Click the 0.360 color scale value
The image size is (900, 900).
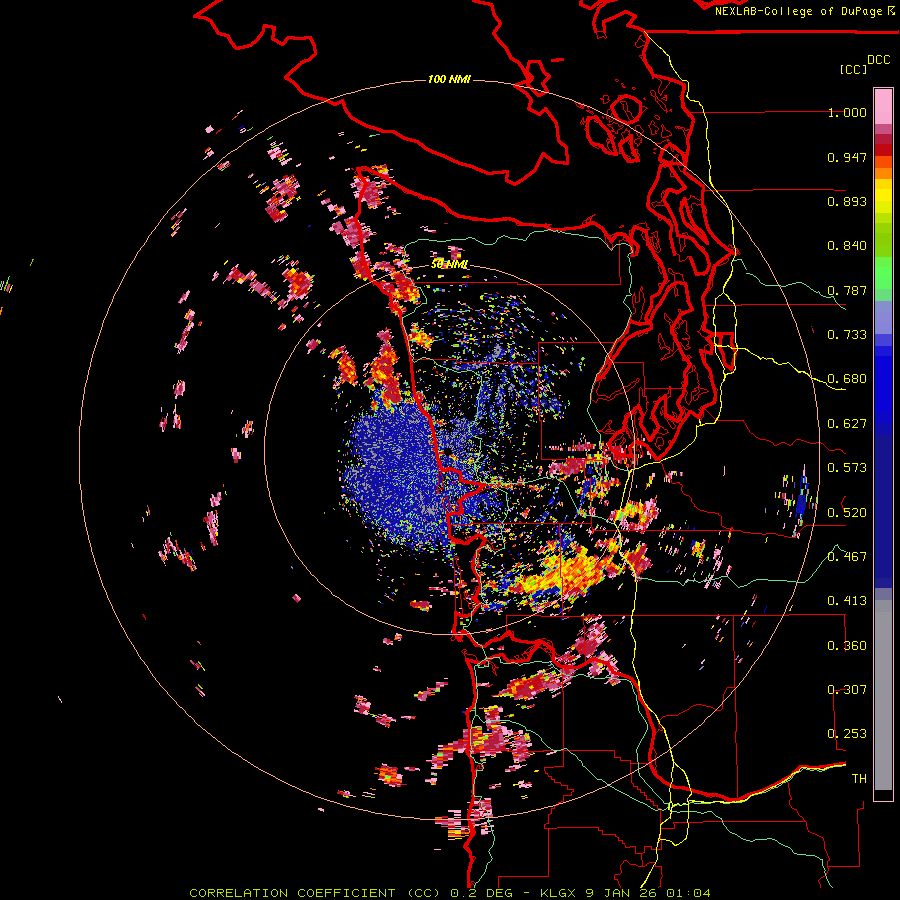[847, 646]
